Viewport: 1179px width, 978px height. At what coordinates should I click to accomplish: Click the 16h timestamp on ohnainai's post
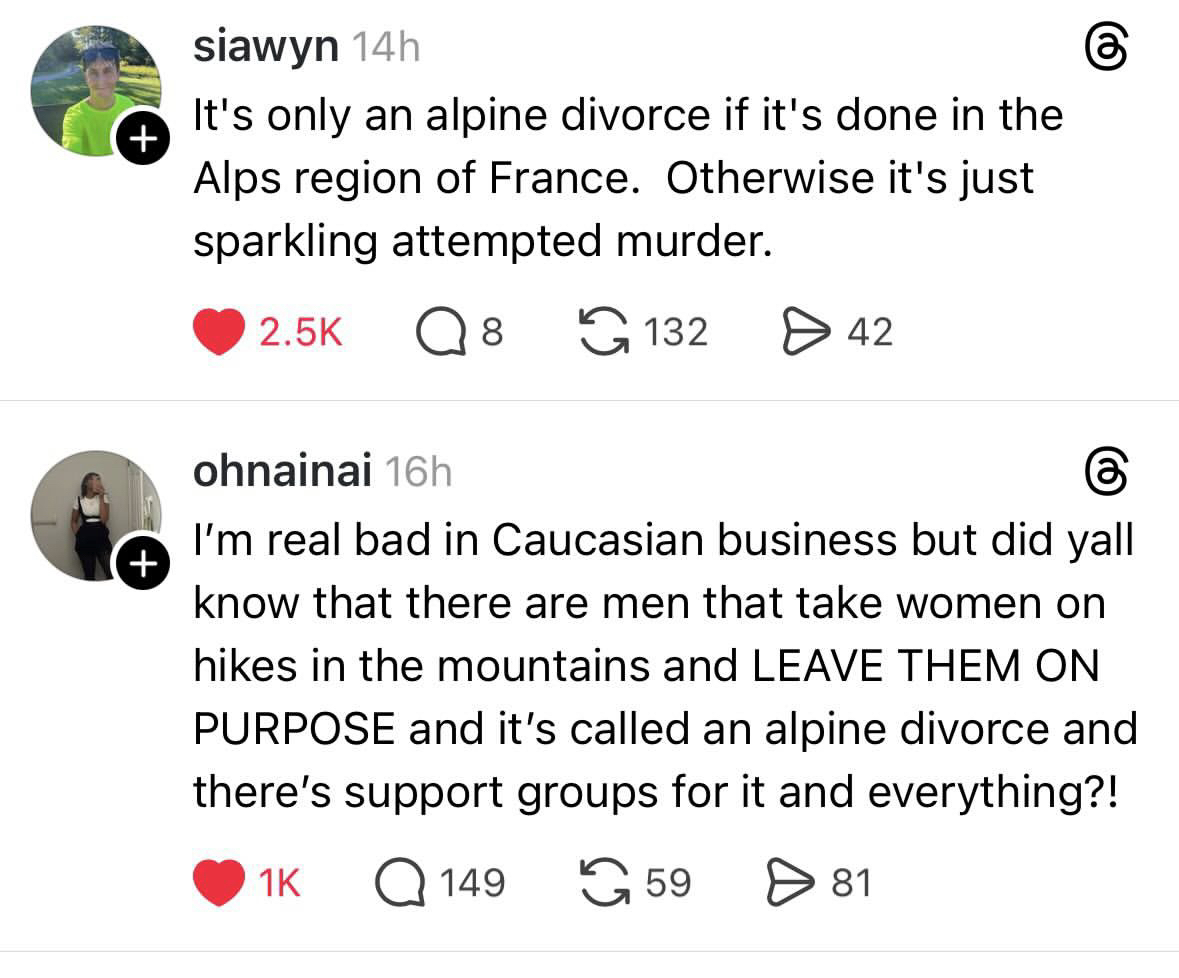point(418,472)
